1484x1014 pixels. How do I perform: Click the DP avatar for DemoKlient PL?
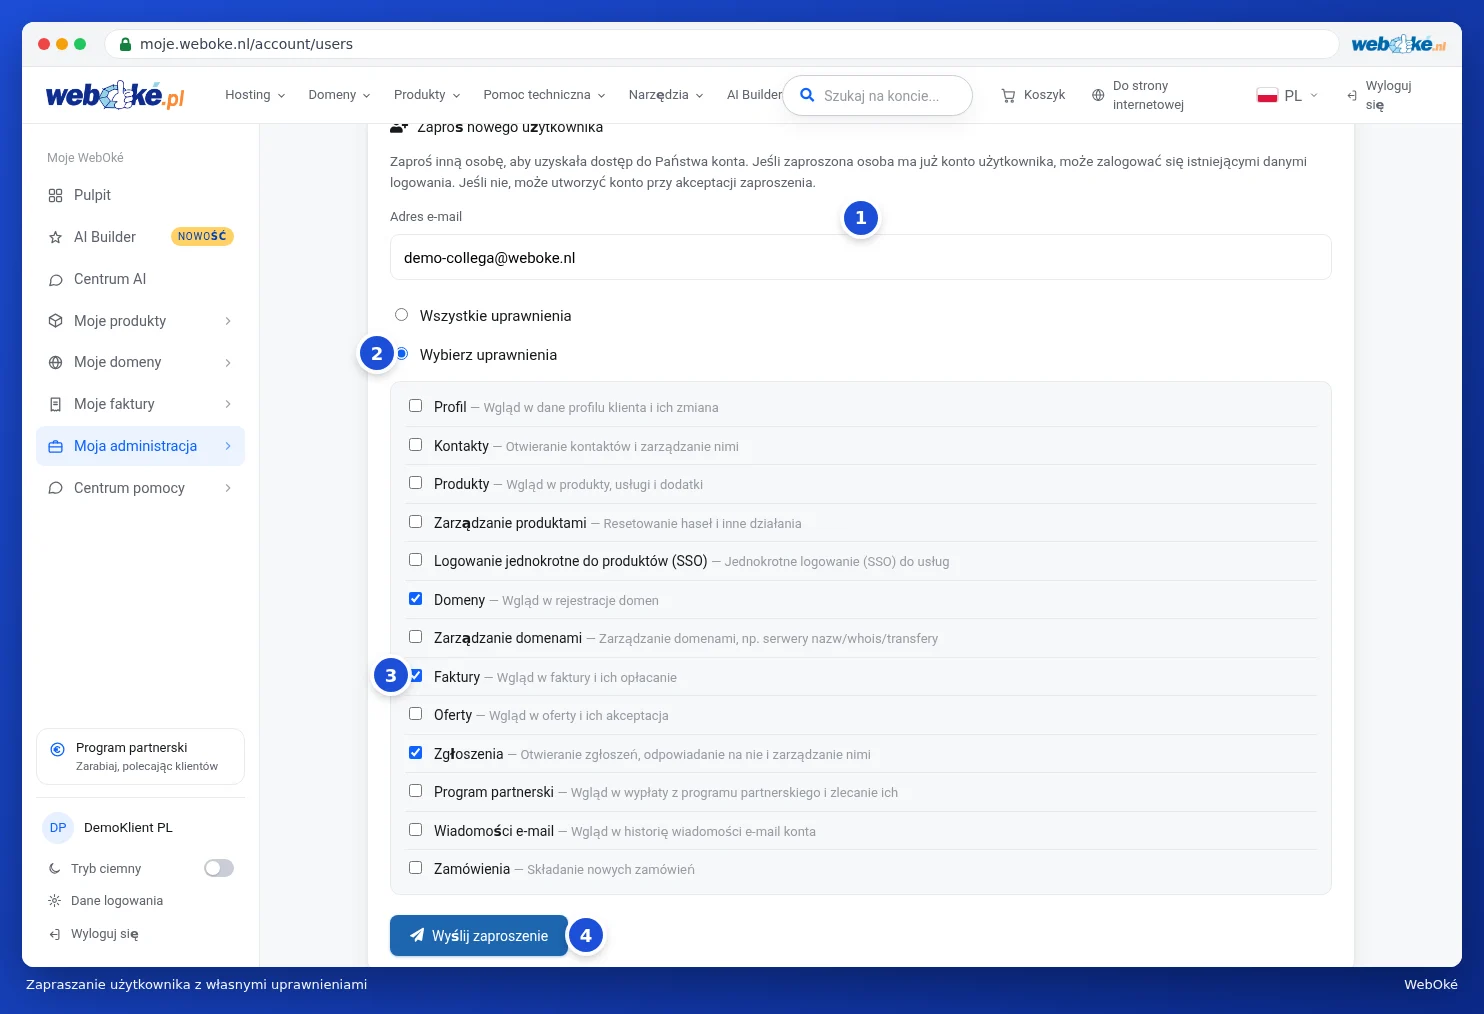tap(58, 828)
